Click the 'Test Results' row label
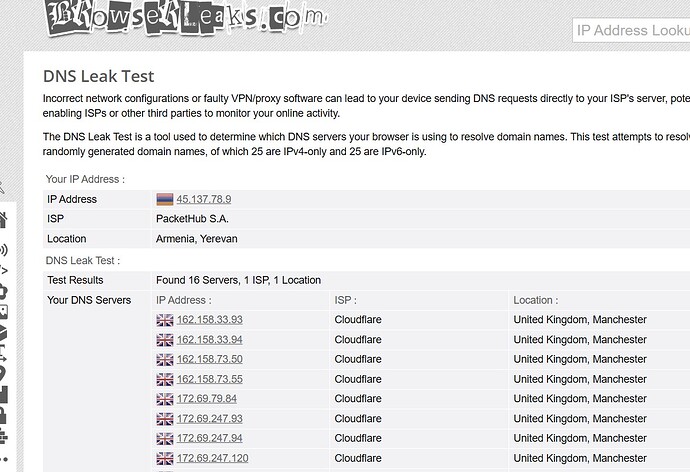The image size is (690, 472). (75, 280)
